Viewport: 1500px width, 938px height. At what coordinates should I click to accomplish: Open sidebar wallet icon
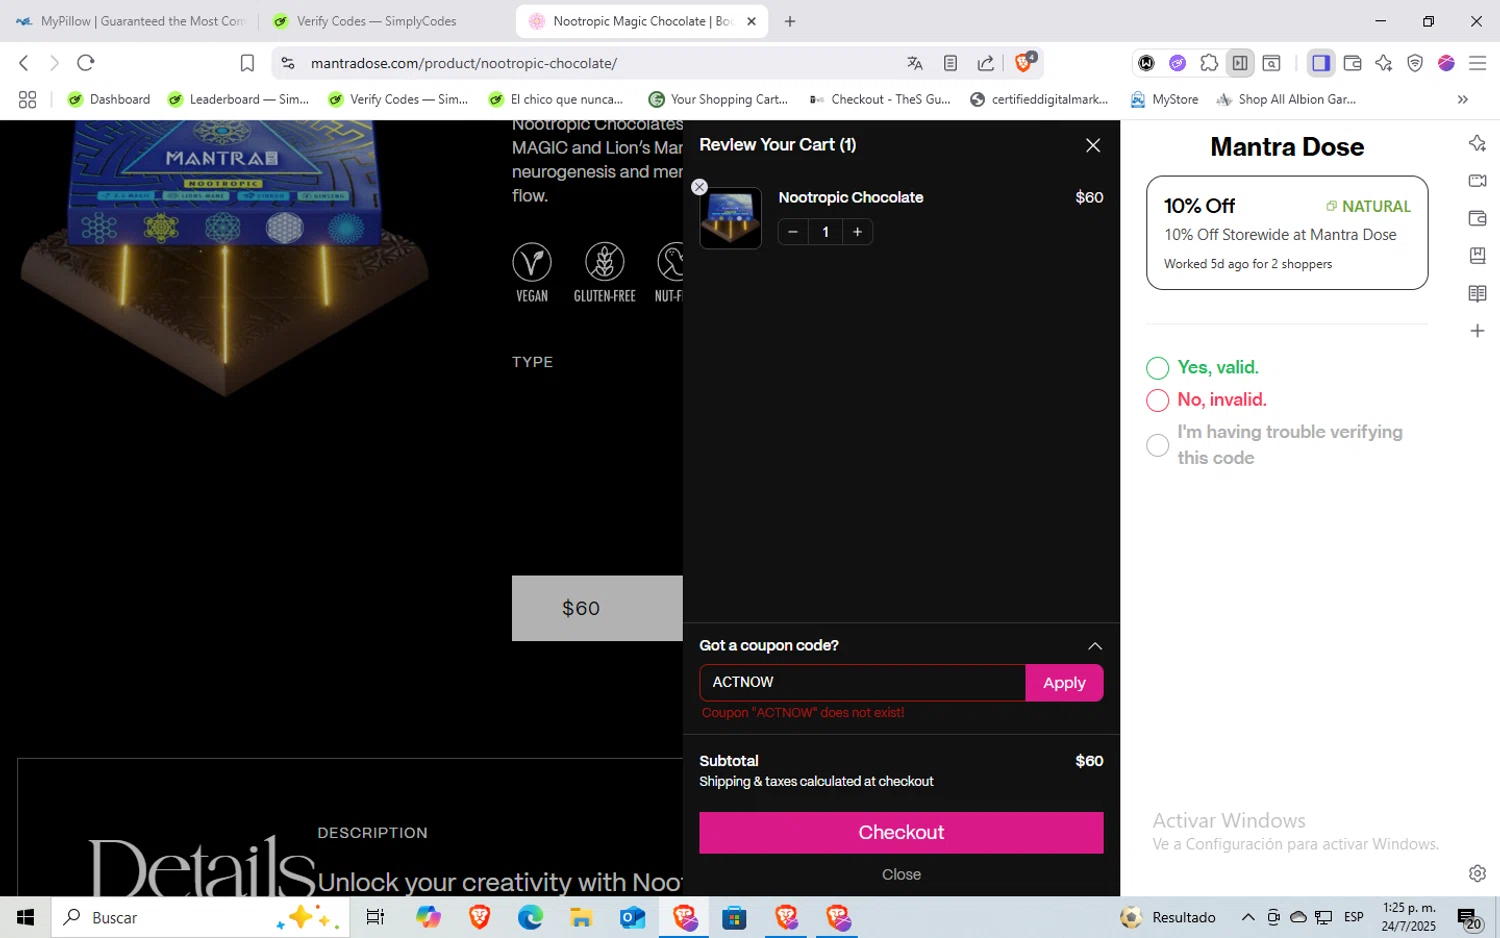pos(1477,218)
